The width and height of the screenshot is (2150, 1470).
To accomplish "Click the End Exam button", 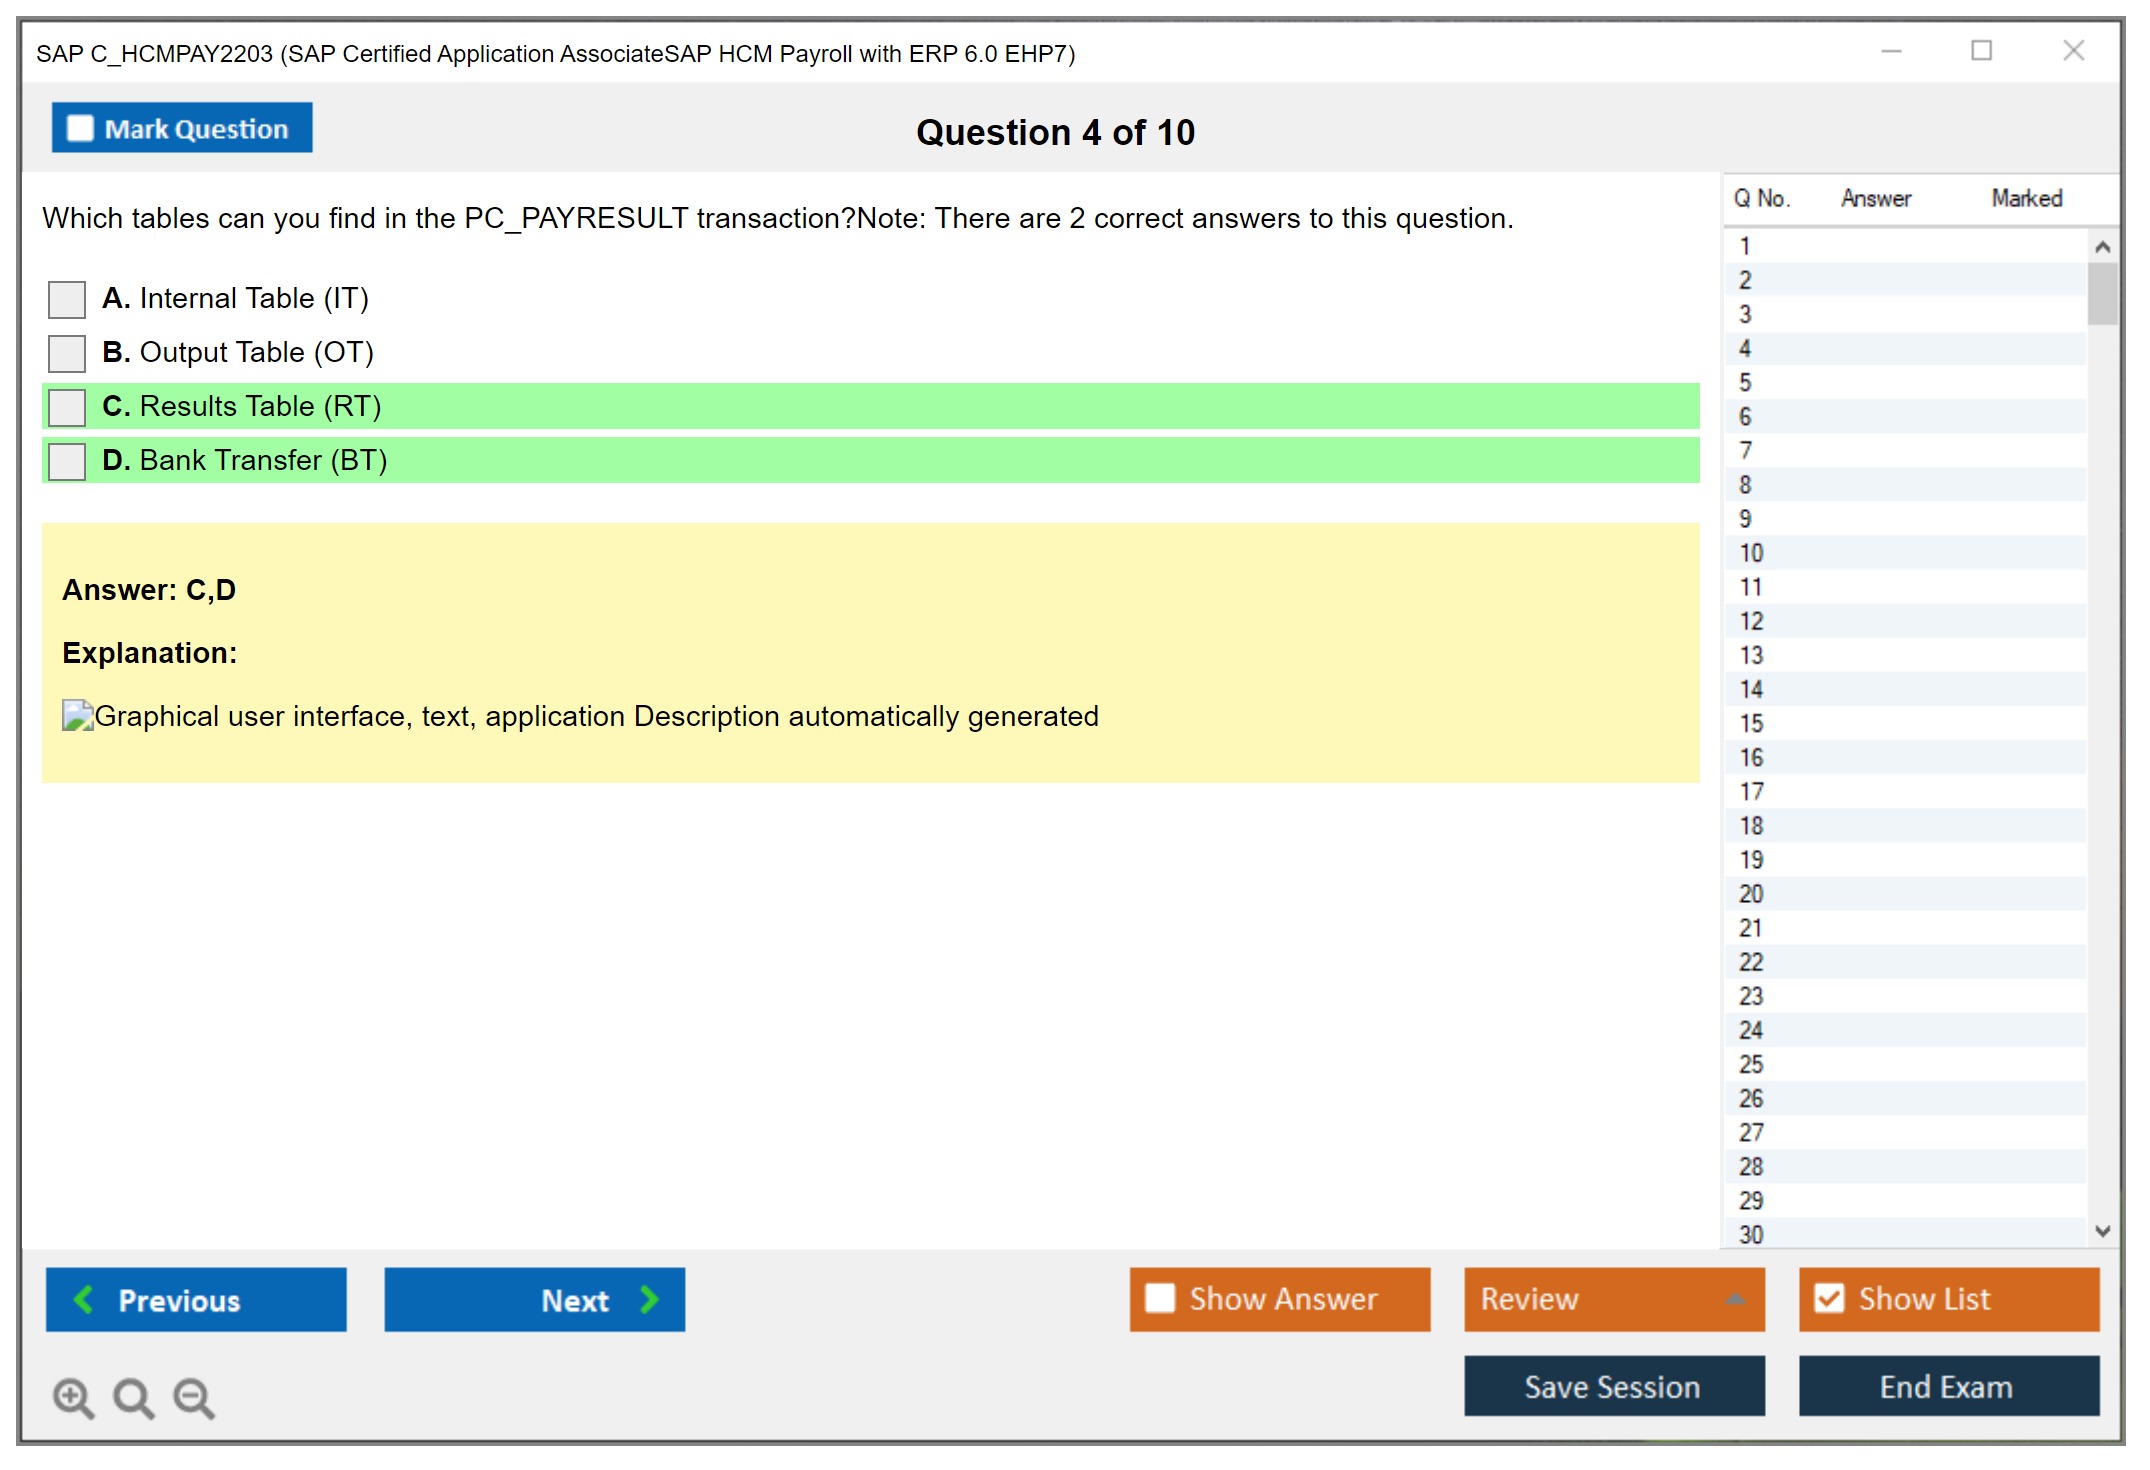I will [1947, 1386].
